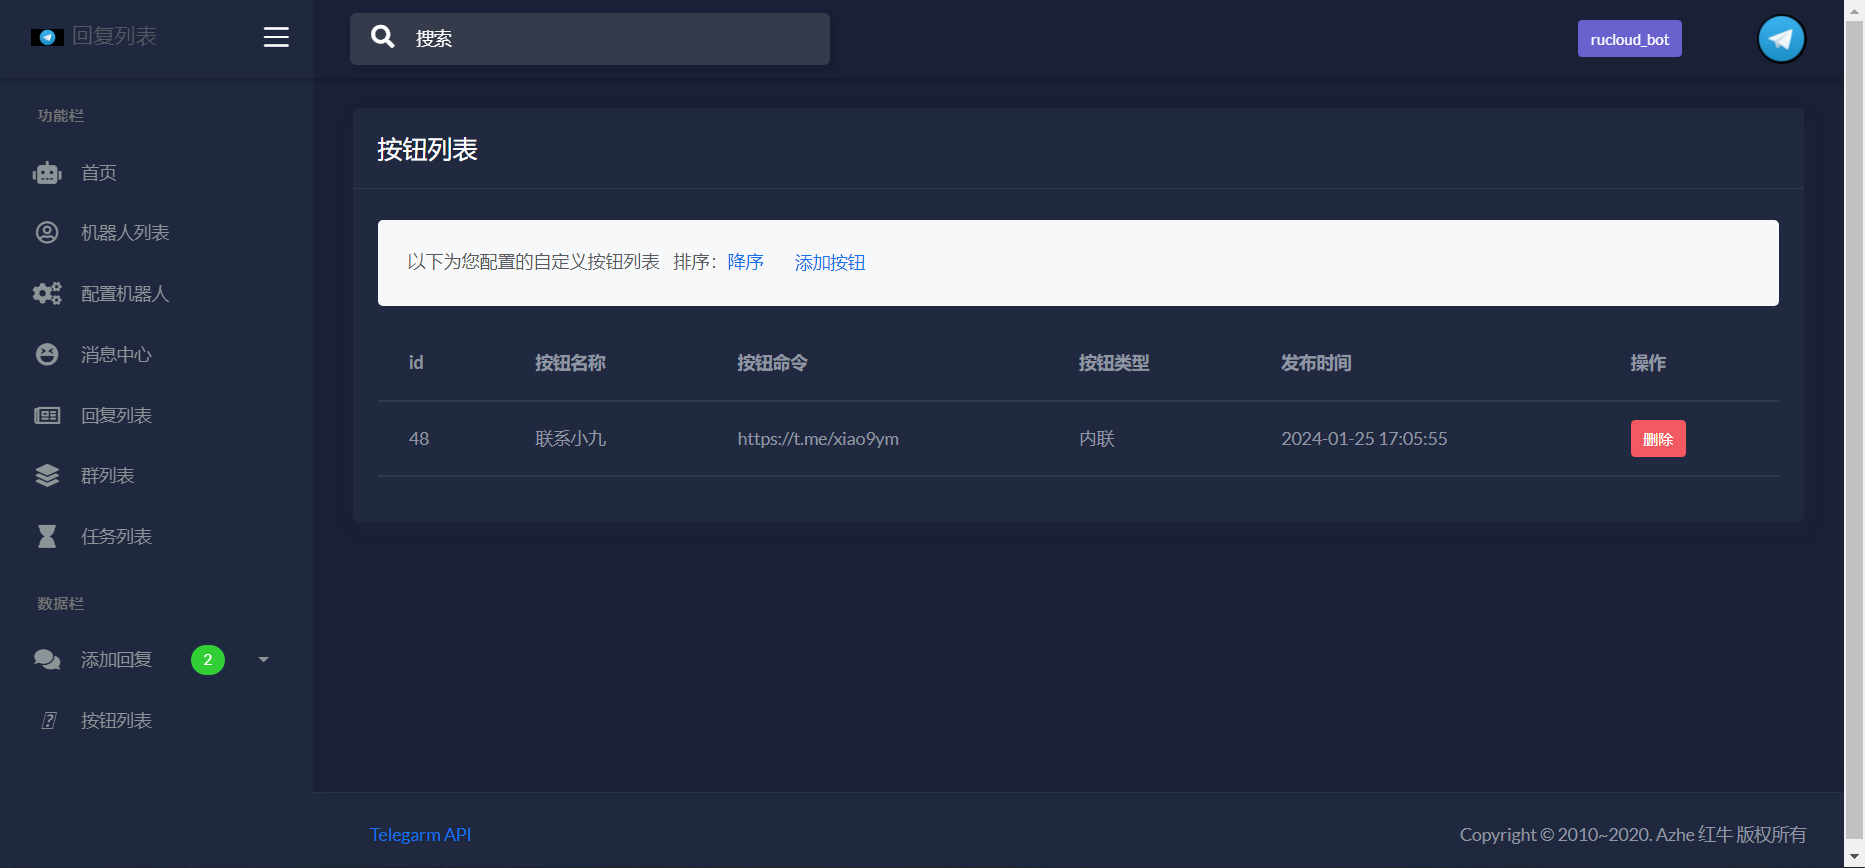1865x868 pixels.
Task: Open the Telegram avatar in the header
Action: click(1781, 39)
